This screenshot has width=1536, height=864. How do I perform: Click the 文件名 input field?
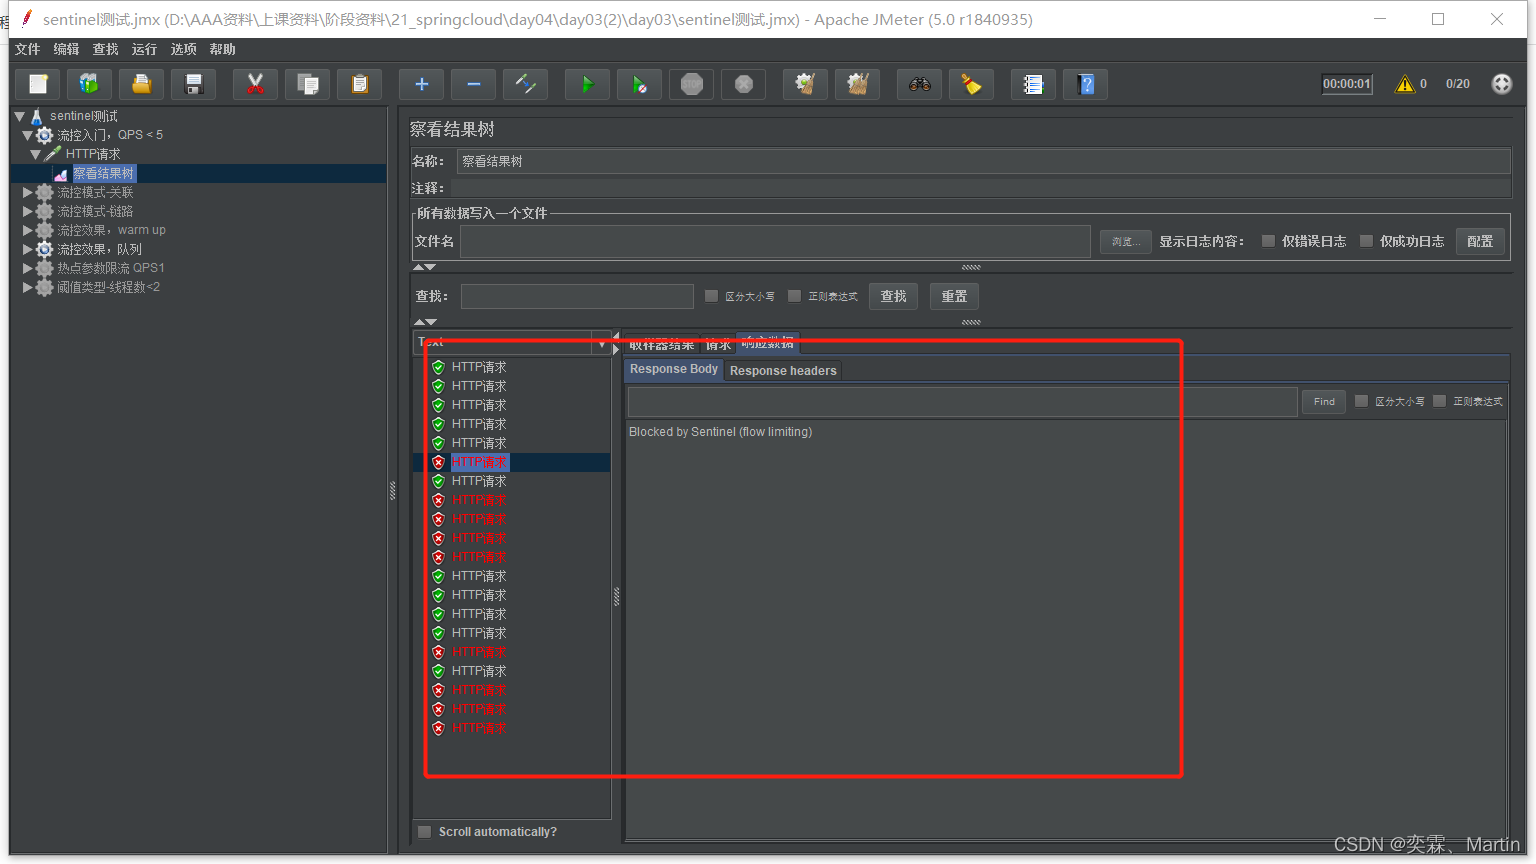[774, 241]
